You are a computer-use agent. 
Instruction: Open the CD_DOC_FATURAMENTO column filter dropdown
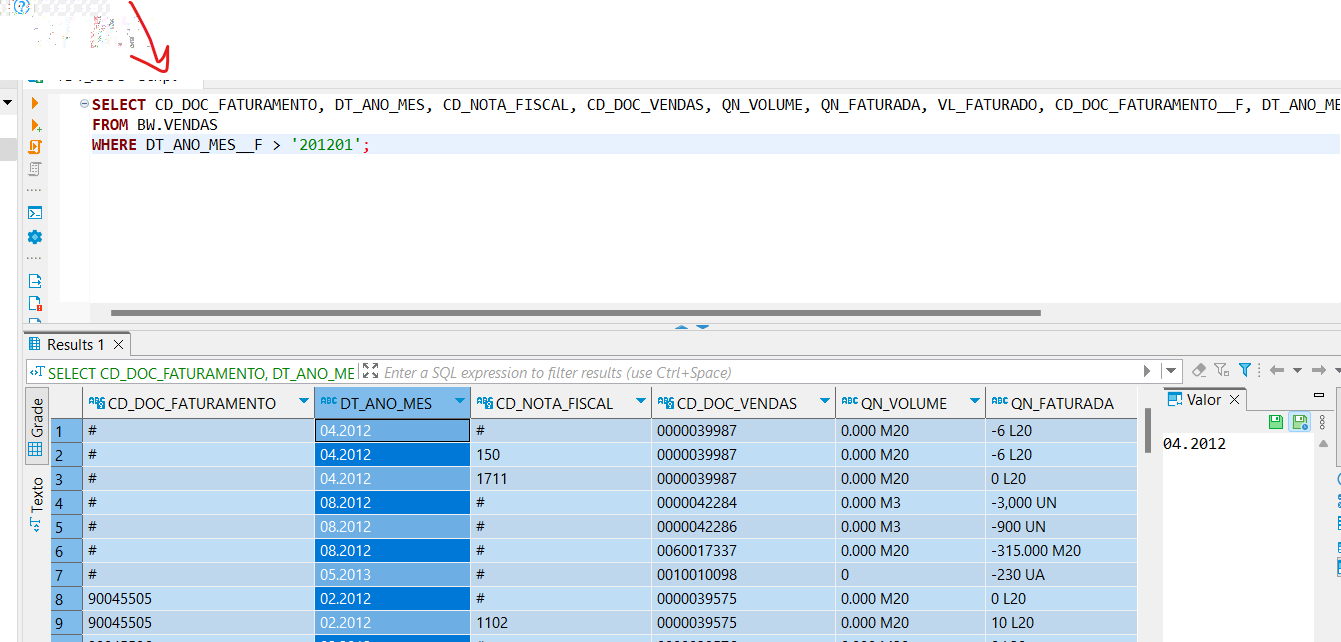coord(303,403)
